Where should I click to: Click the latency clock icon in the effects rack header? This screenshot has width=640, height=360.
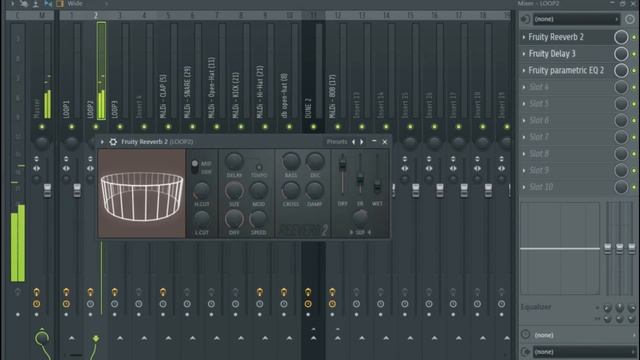pyautogui.click(x=629, y=19)
